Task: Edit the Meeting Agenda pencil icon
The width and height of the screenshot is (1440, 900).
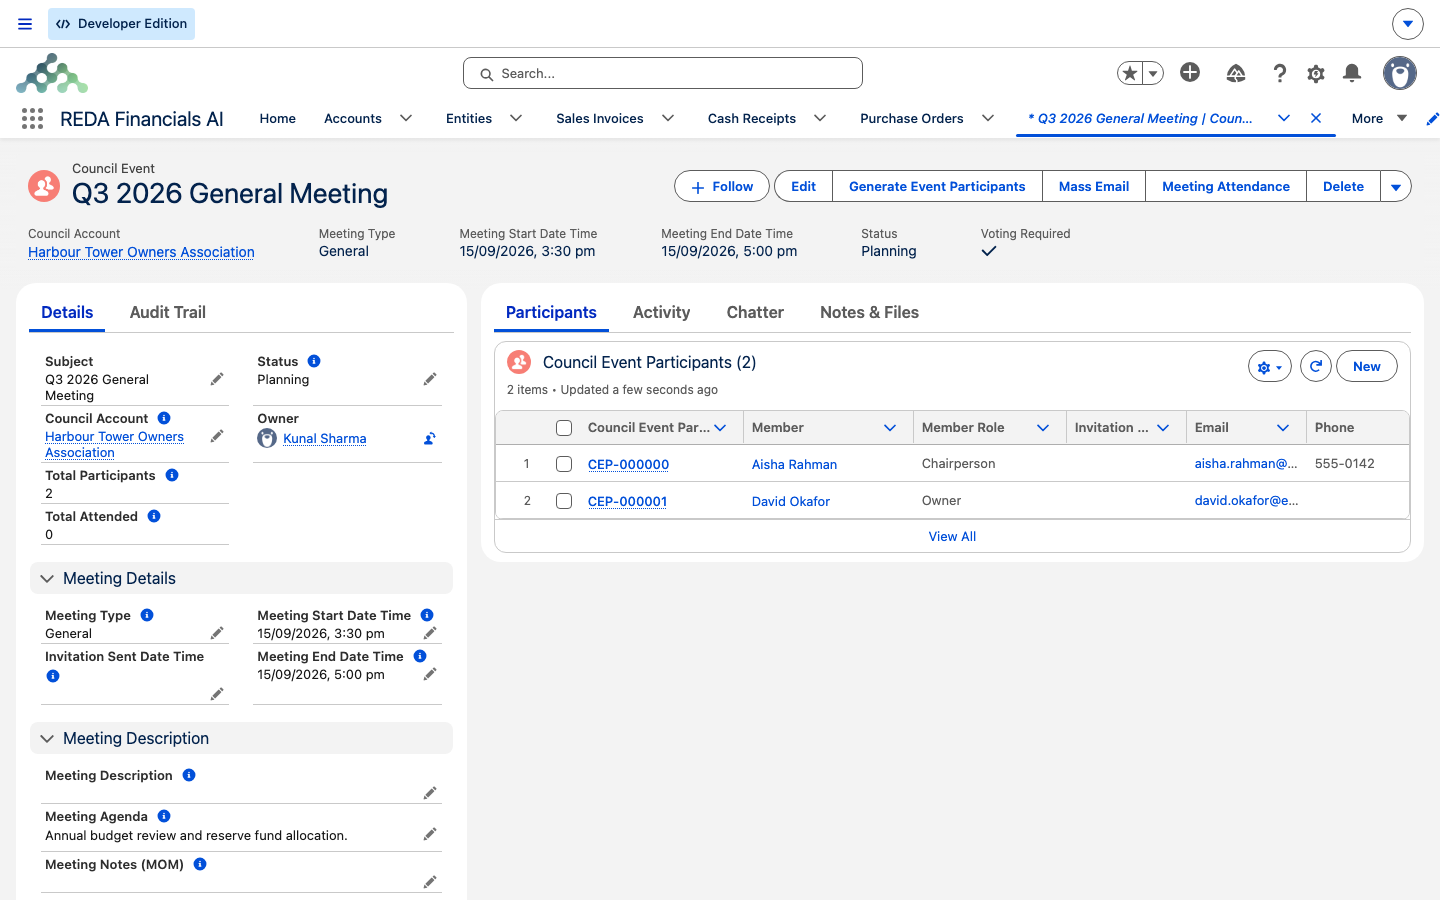Action: (x=430, y=834)
